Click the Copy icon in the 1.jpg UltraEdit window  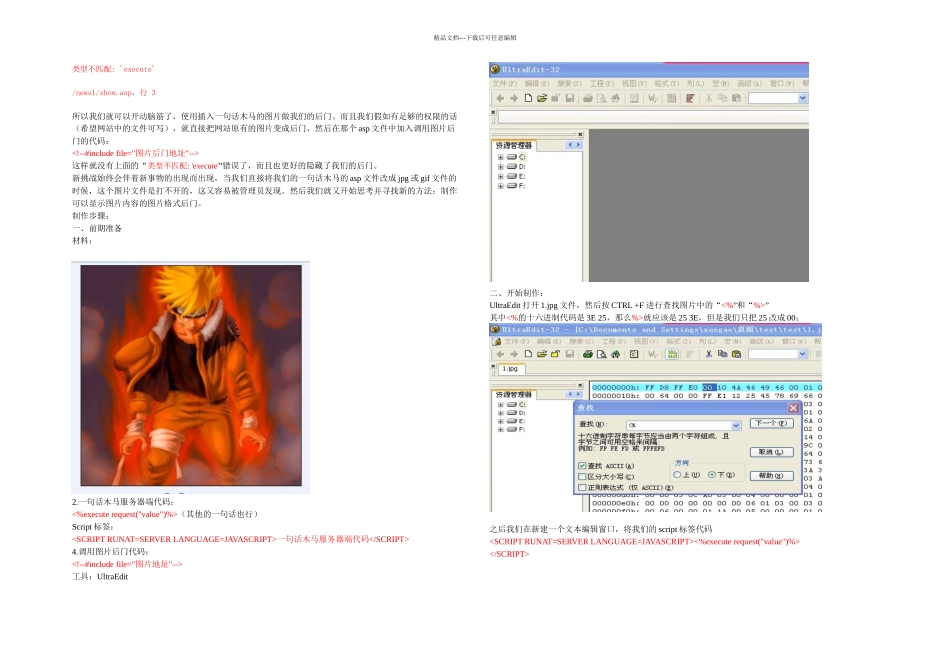click(x=722, y=354)
